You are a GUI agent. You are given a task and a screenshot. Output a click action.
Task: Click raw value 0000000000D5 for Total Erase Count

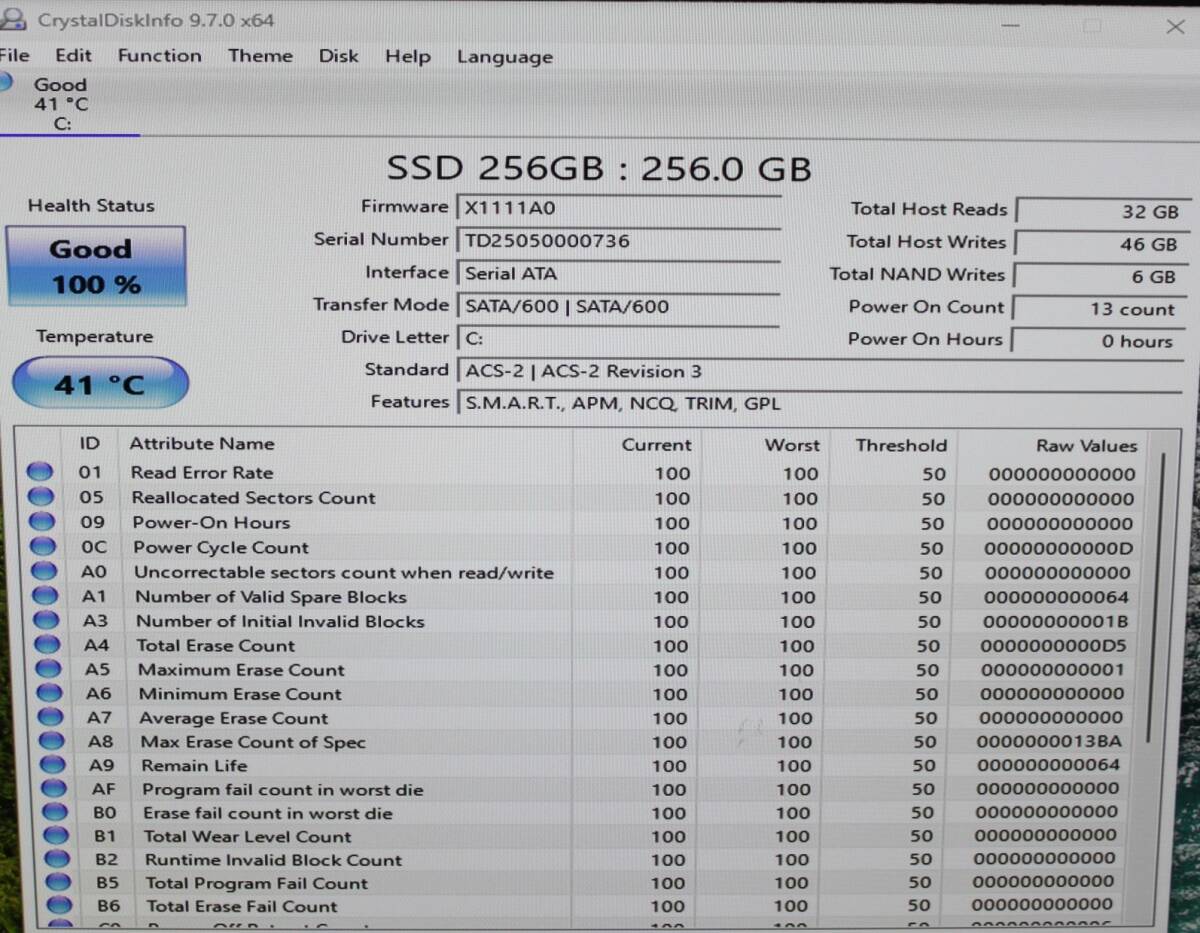click(x=1053, y=646)
